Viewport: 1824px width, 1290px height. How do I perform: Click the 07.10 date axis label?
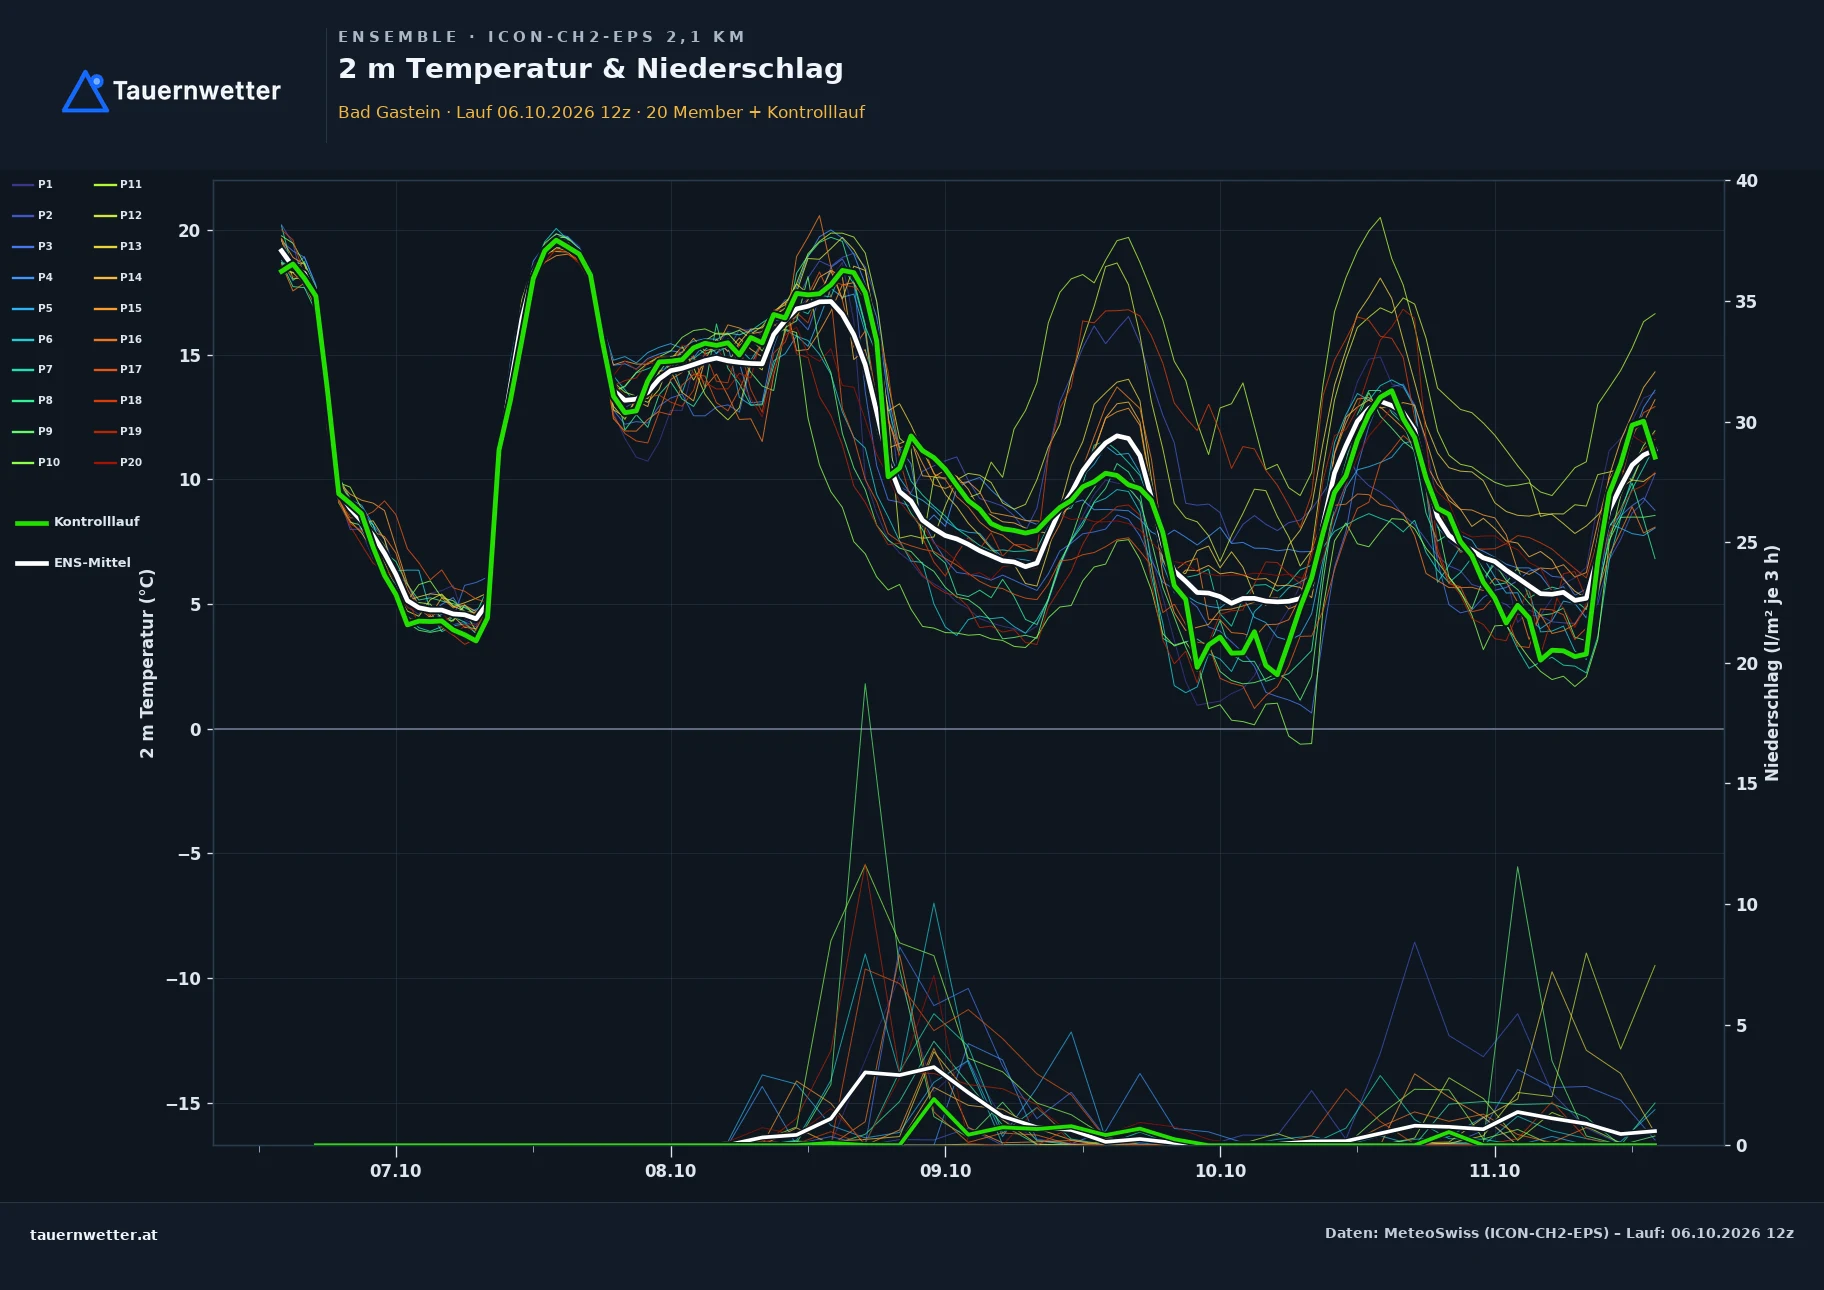click(396, 1171)
